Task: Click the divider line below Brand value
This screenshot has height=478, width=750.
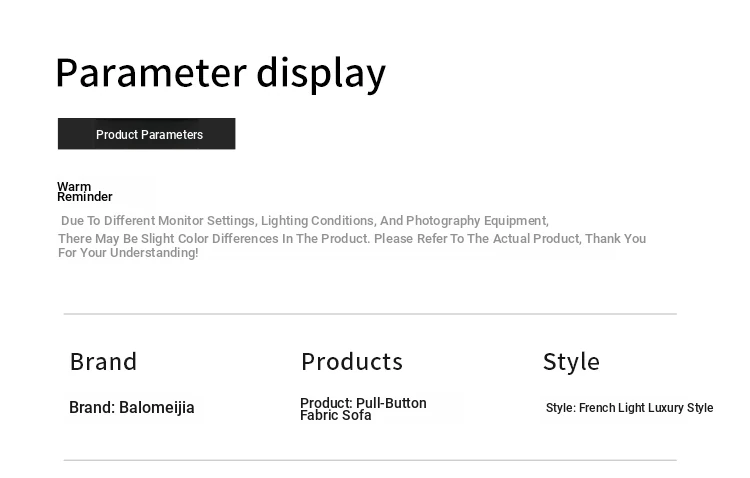Action: [370, 460]
